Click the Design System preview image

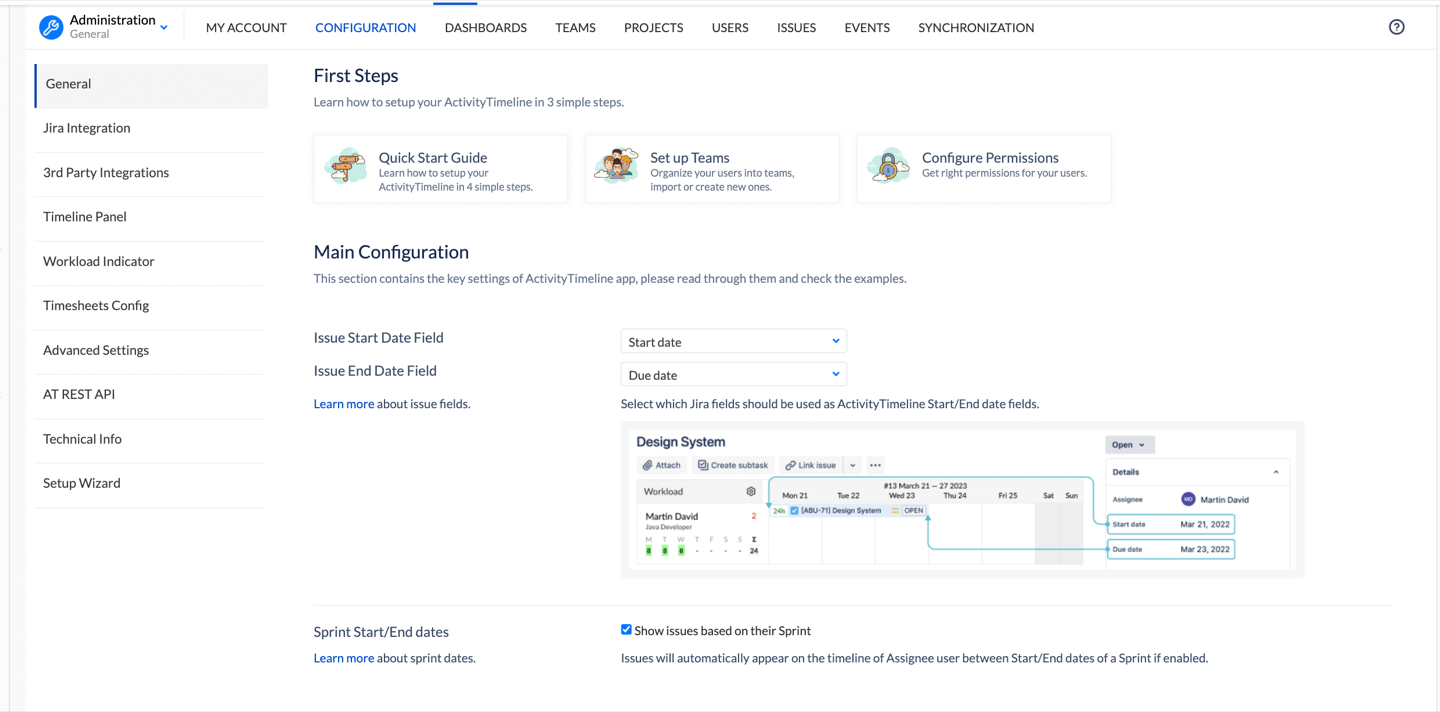pyautogui.click(x=962, y=500)
